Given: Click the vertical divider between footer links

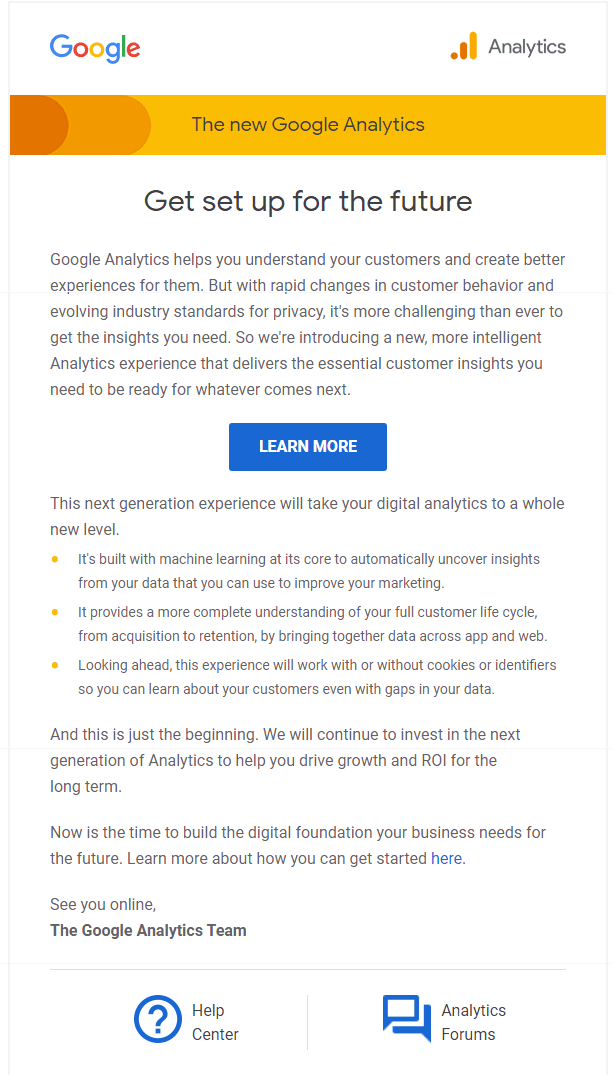Looking at the screenshot, I should point(308,1022).
